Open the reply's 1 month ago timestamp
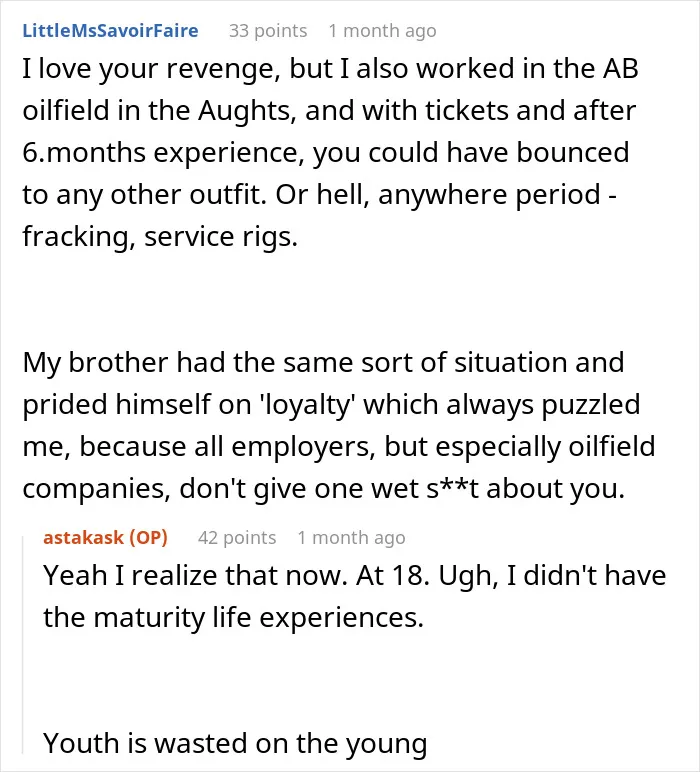 [351, 538]
